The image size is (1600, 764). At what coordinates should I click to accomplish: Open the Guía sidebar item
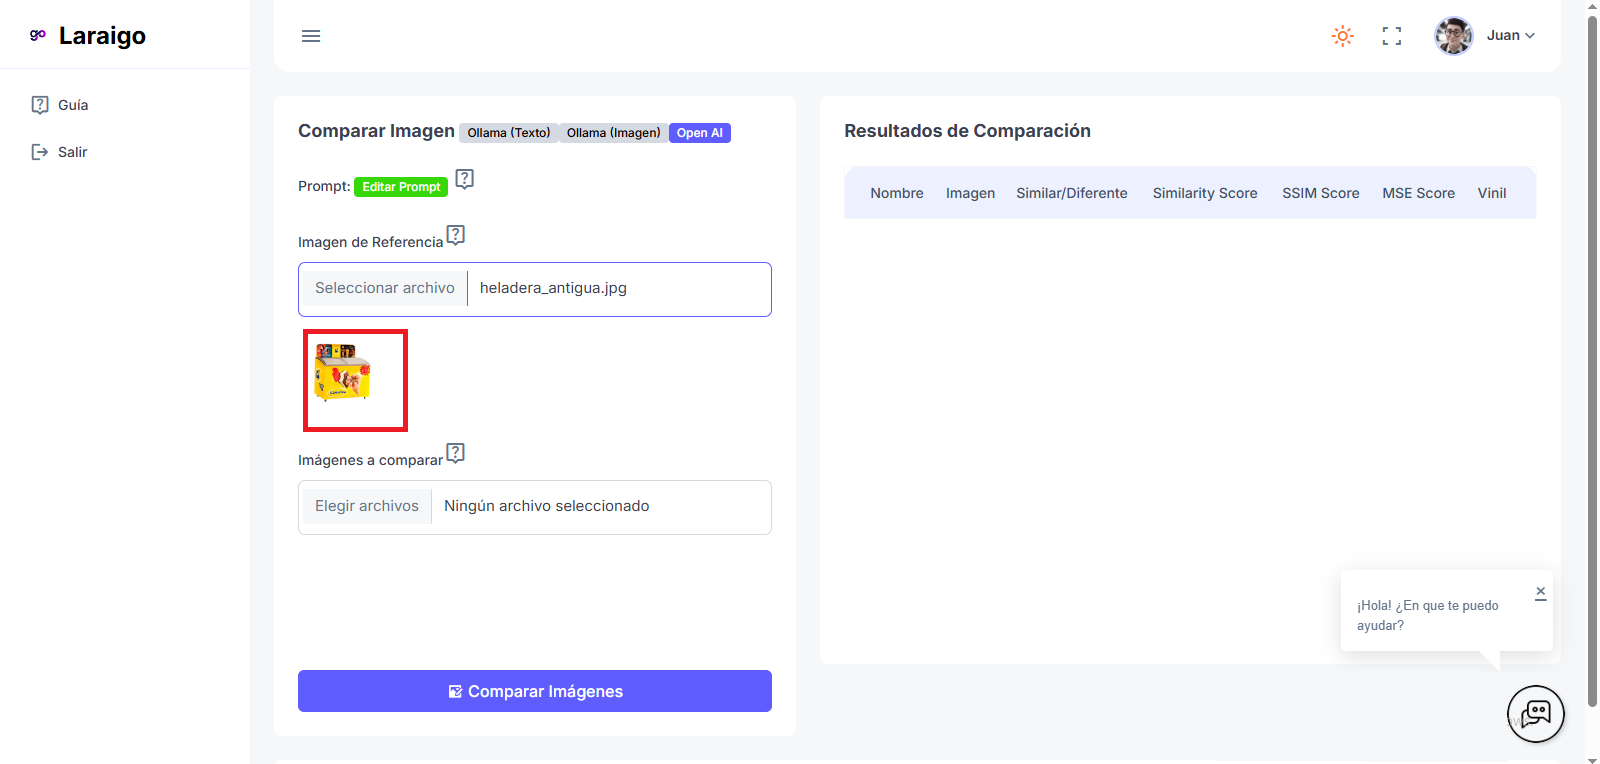click(72, 105)
